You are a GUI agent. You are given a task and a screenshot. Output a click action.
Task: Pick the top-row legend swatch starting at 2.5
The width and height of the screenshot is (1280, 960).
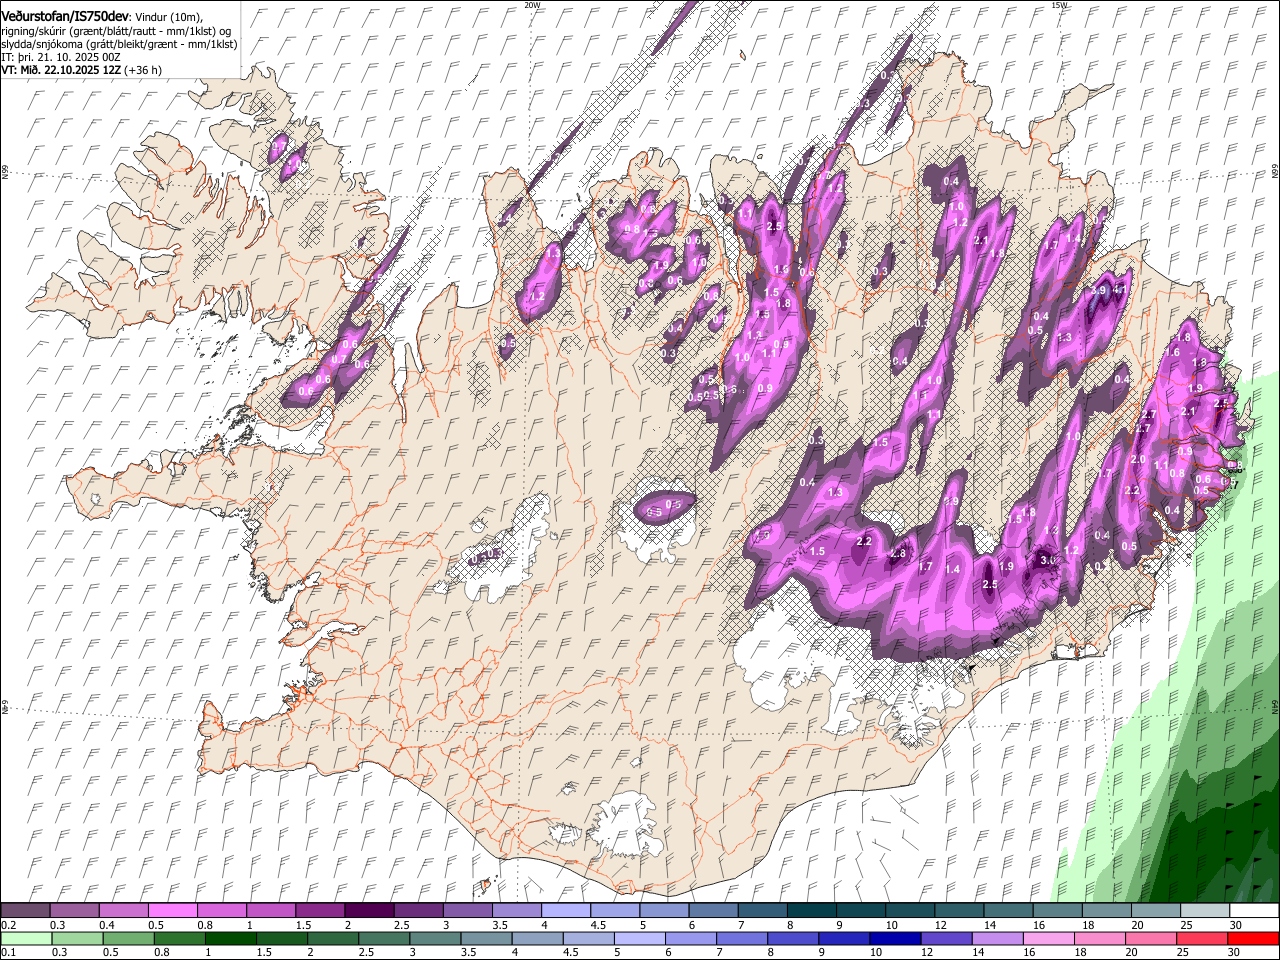(x=417, y=911)
